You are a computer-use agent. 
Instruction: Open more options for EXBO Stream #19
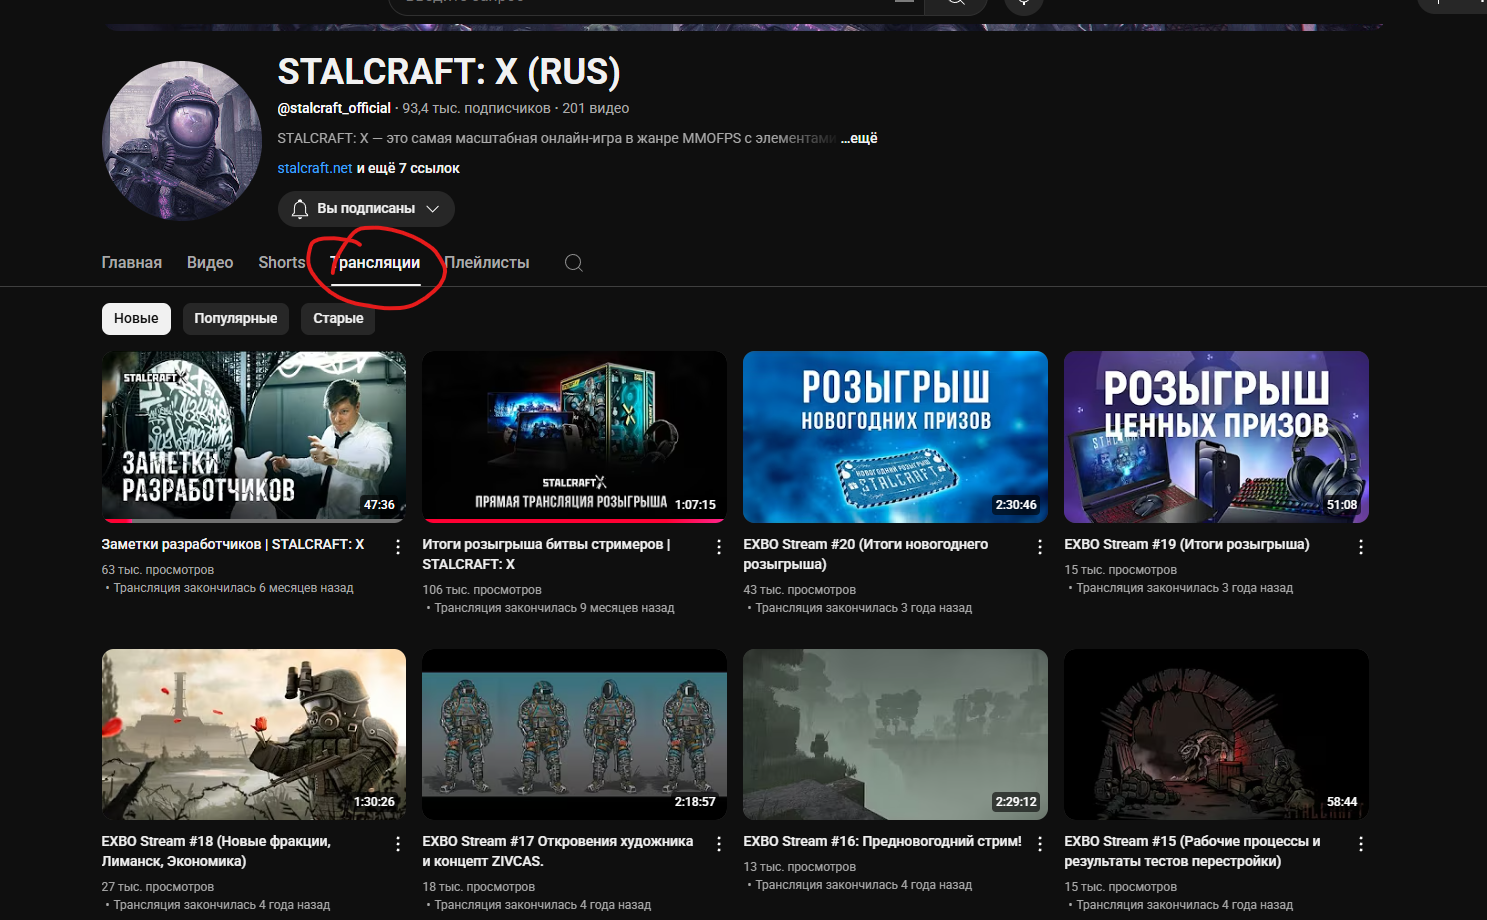coord(1361,547)
